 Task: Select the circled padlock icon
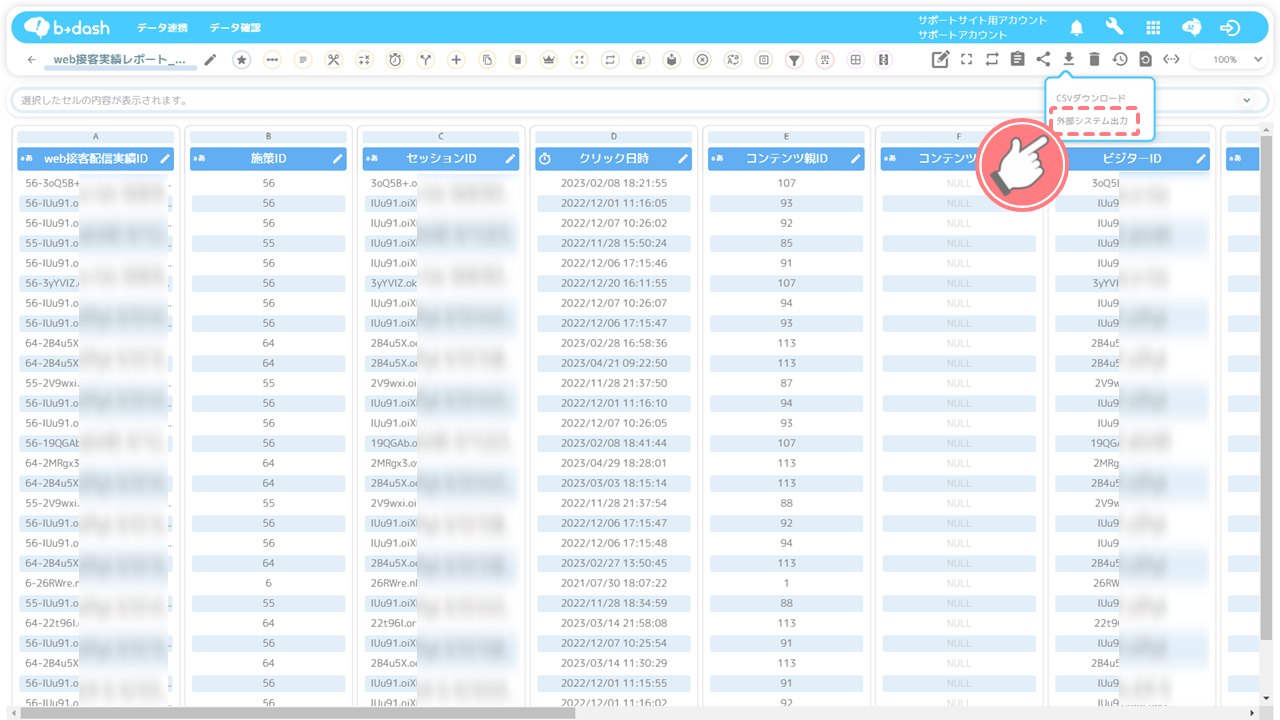point(640,60)
